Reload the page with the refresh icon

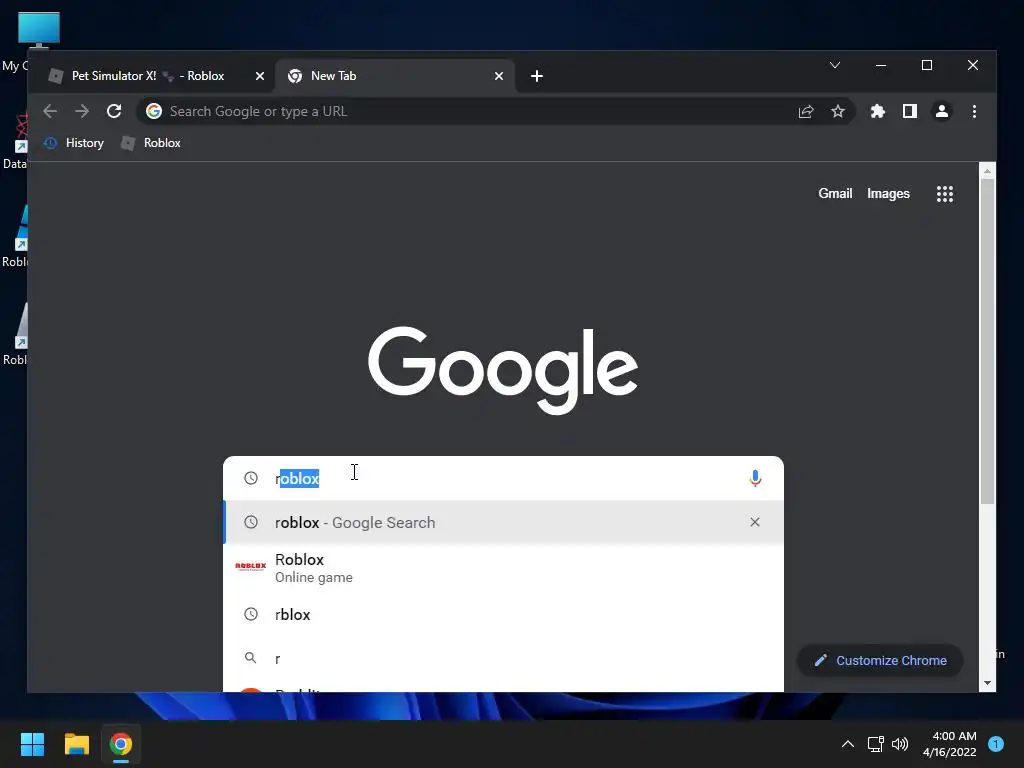(x=114, y=111)
